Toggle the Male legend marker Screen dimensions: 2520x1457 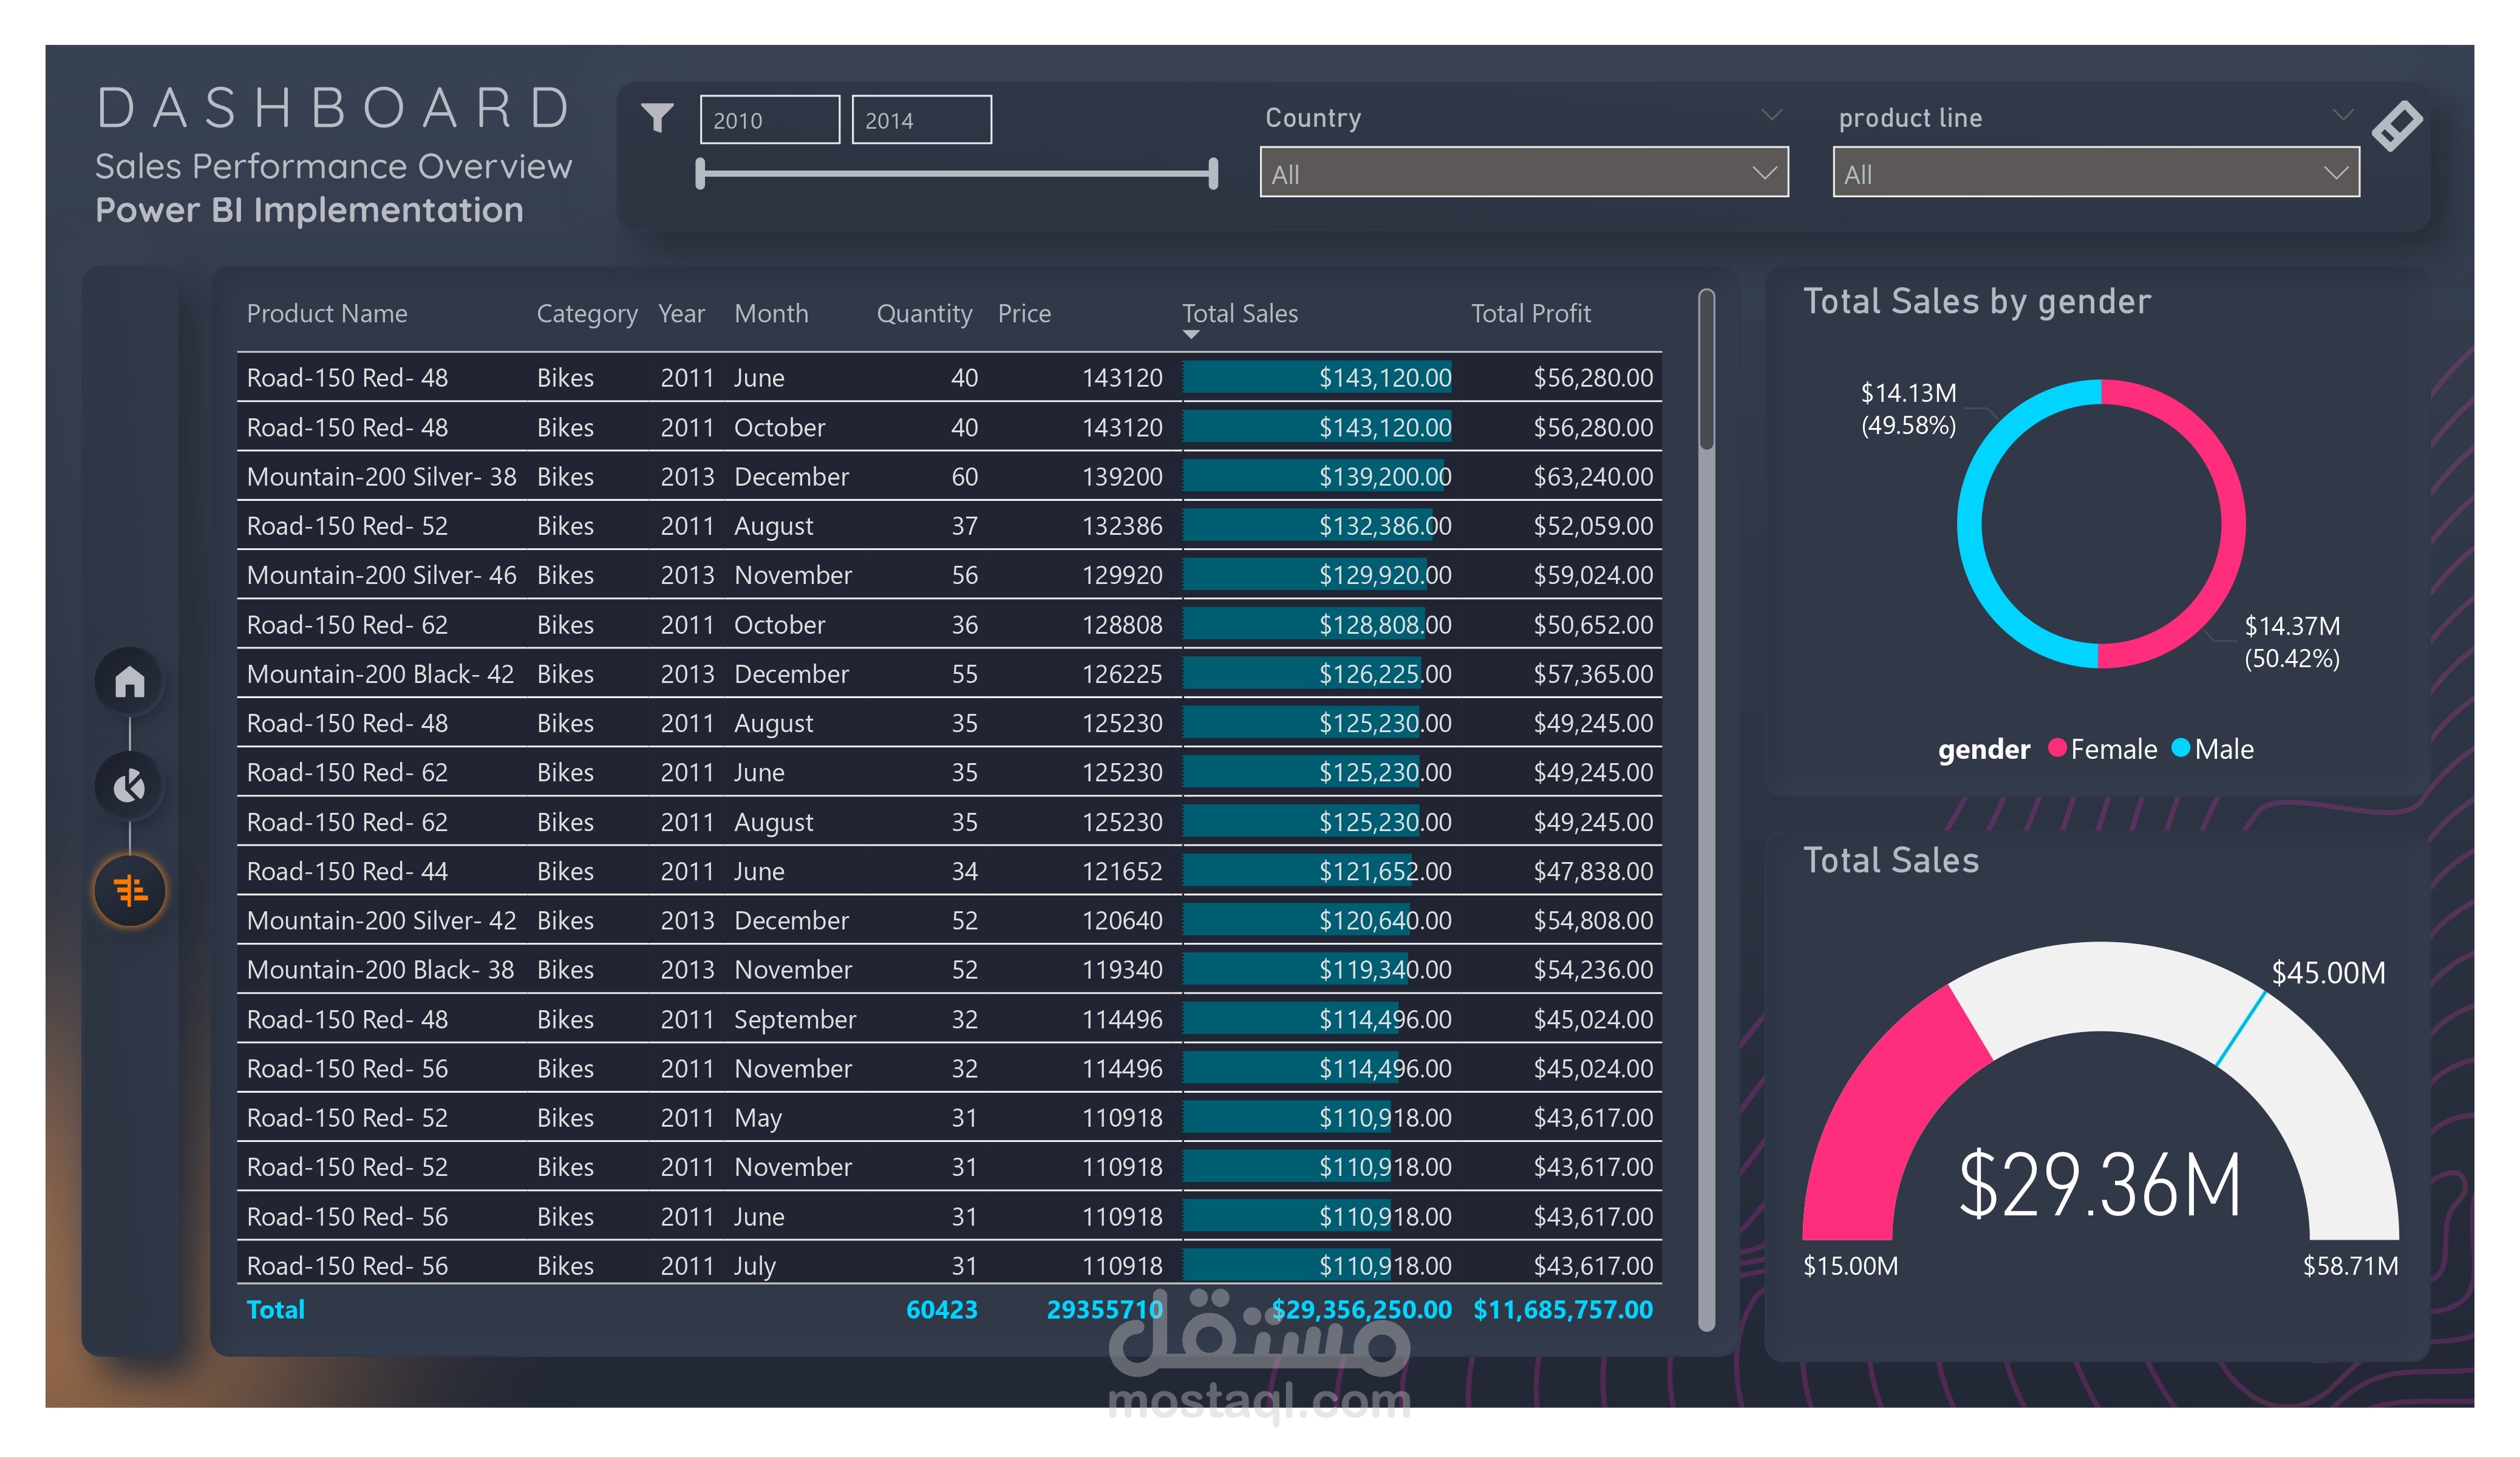[2181, 748]
